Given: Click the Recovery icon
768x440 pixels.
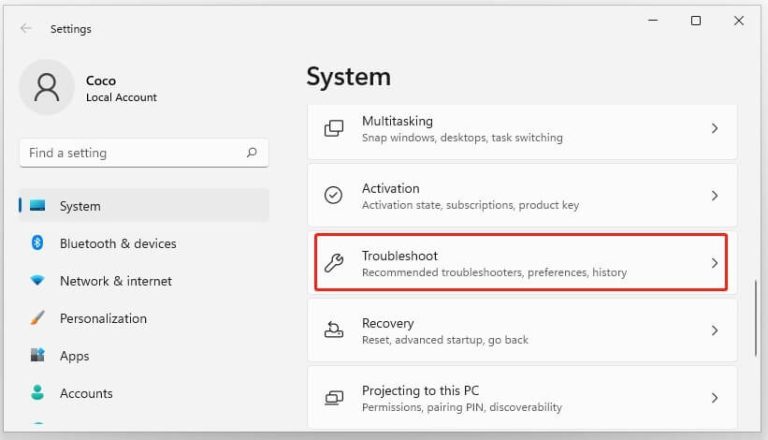Looking at the screenshot, I should (x=334, y=330).
